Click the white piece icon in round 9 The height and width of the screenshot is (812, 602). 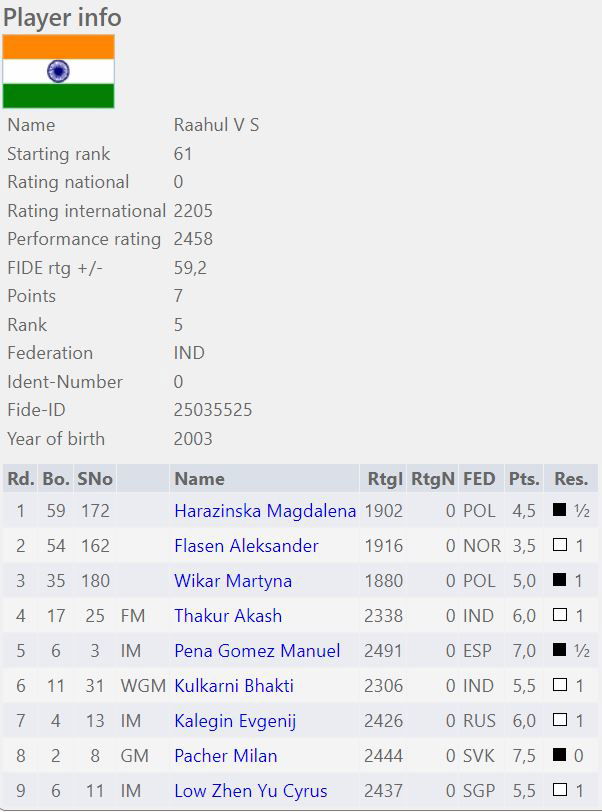[x=560, y=791]
